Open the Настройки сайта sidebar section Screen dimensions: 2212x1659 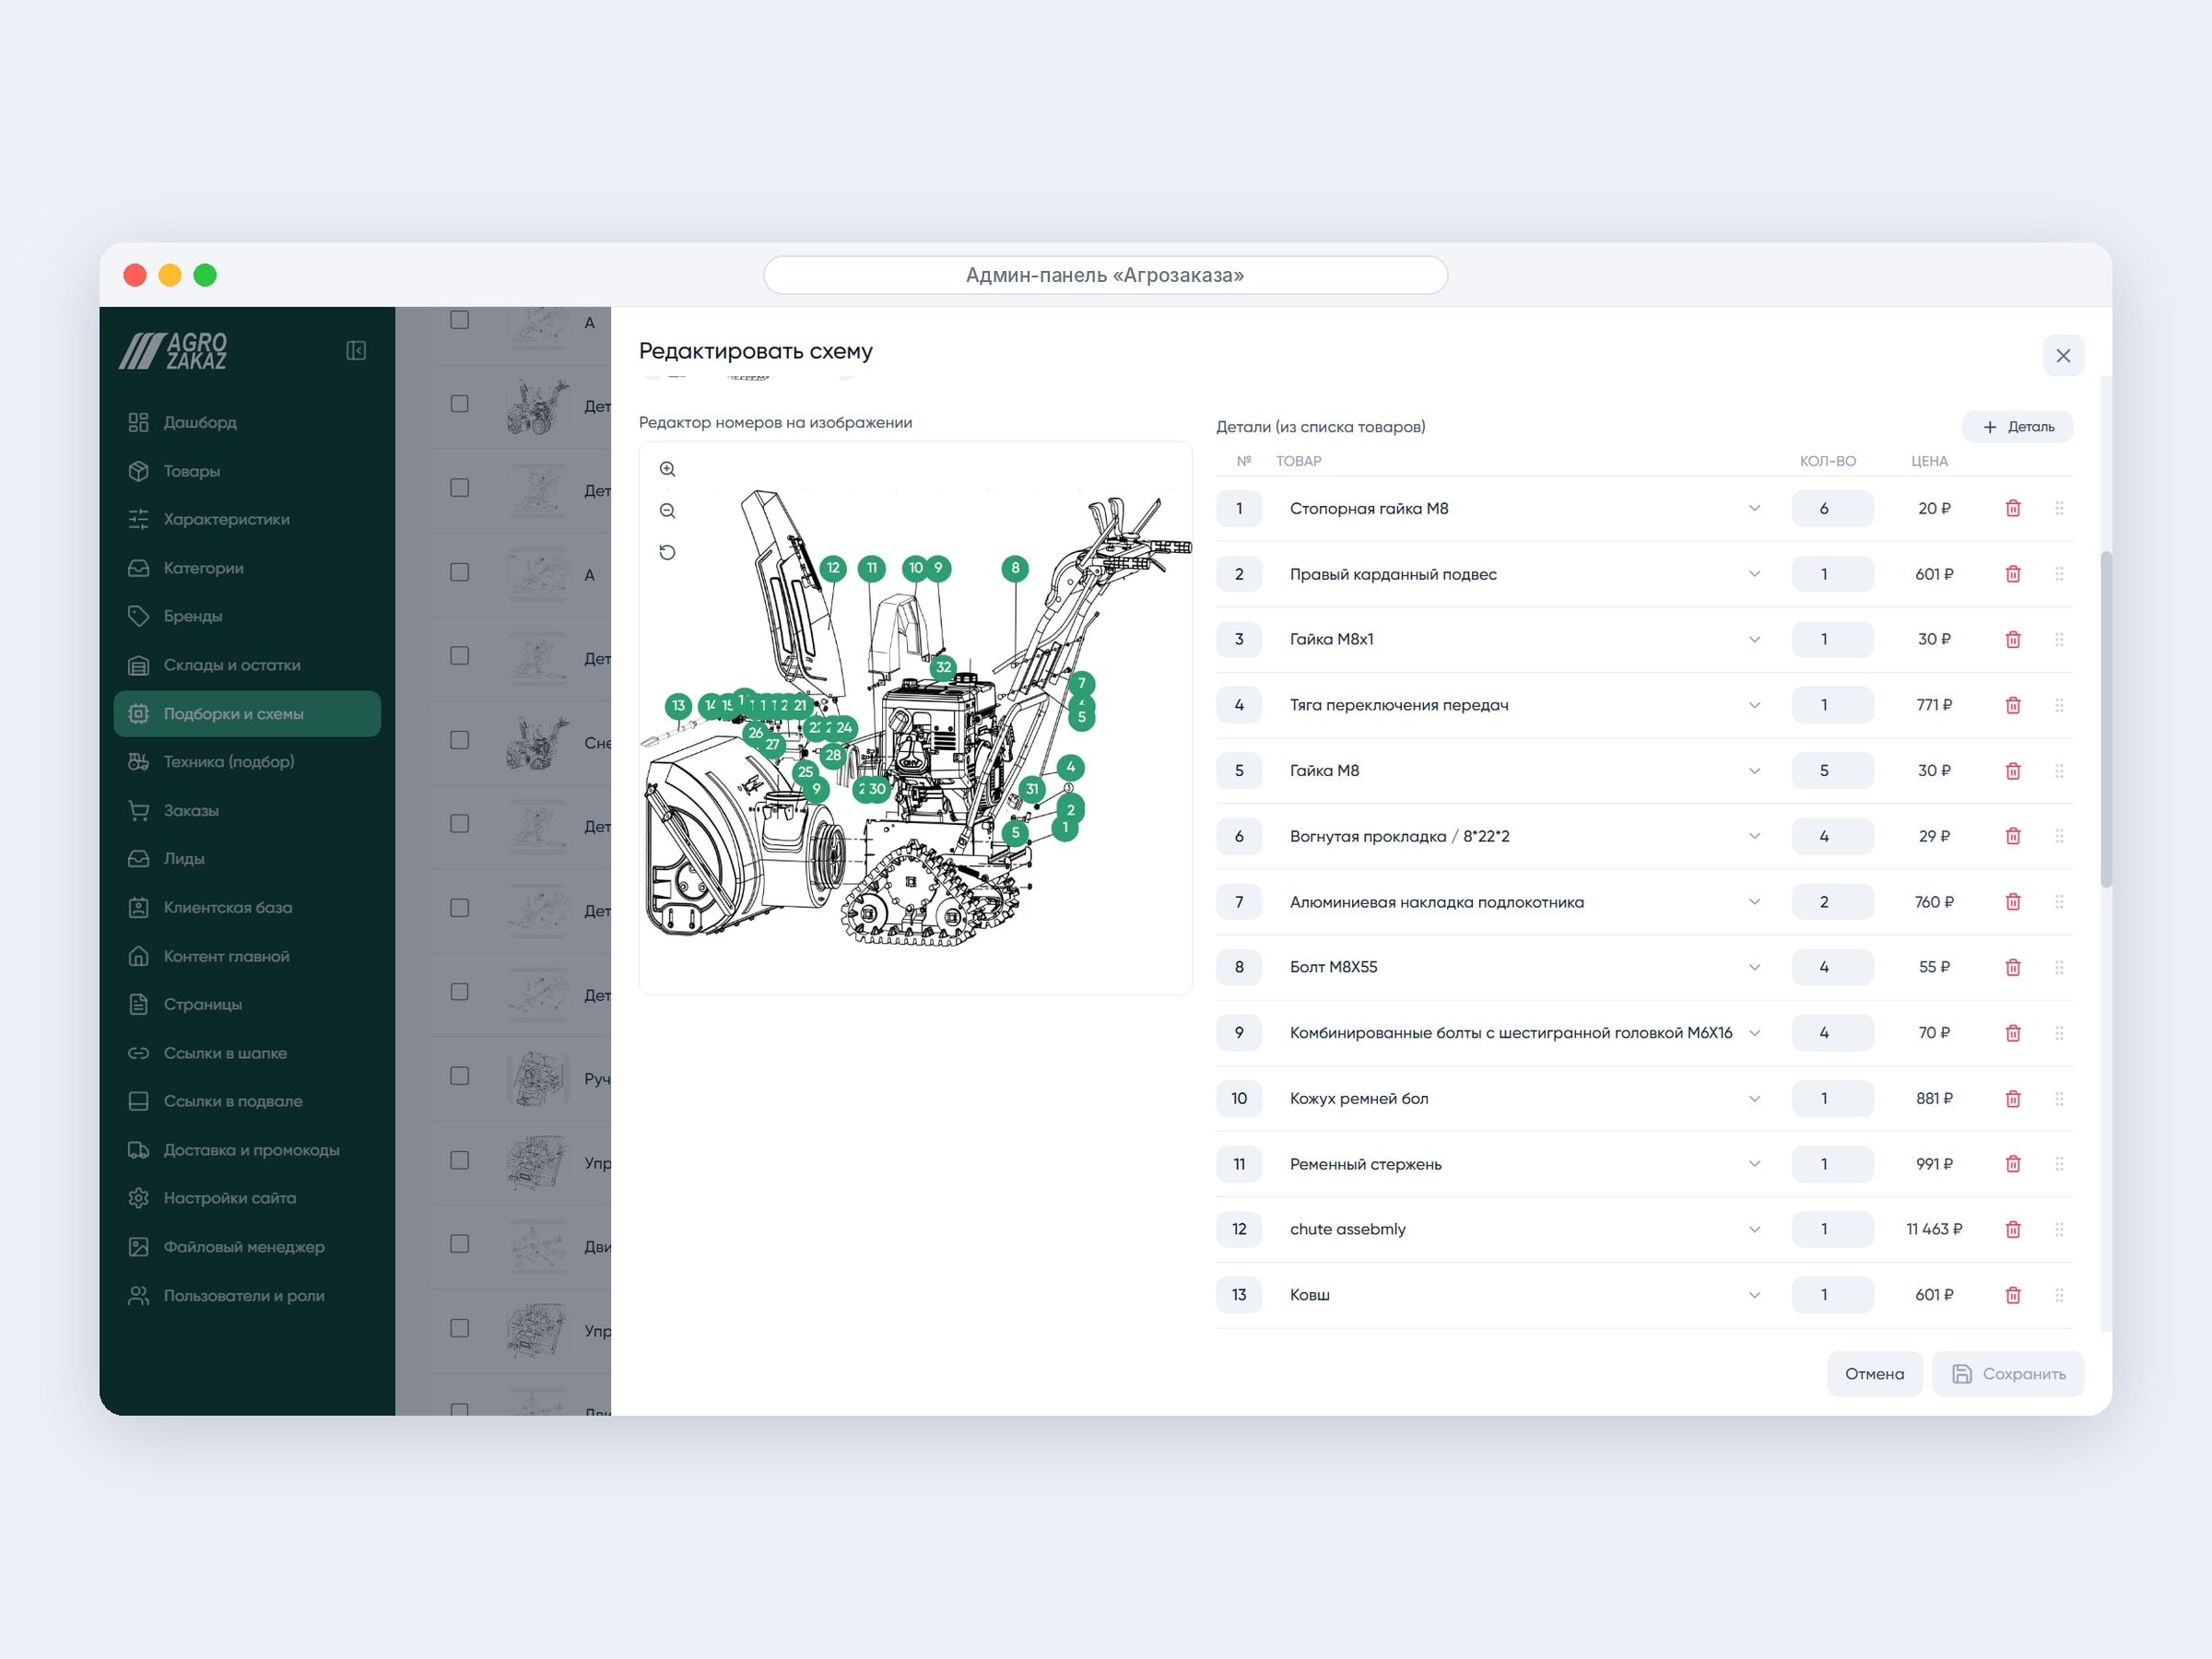247,1198
